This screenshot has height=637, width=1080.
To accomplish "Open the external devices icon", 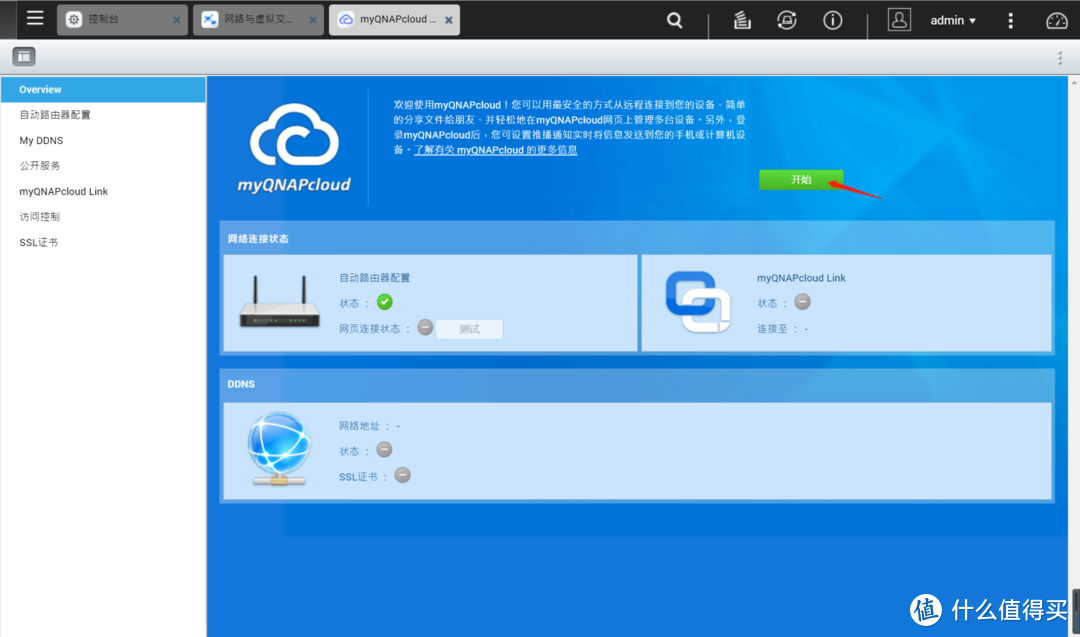I will pyautogui.click(x=787, y=21).
